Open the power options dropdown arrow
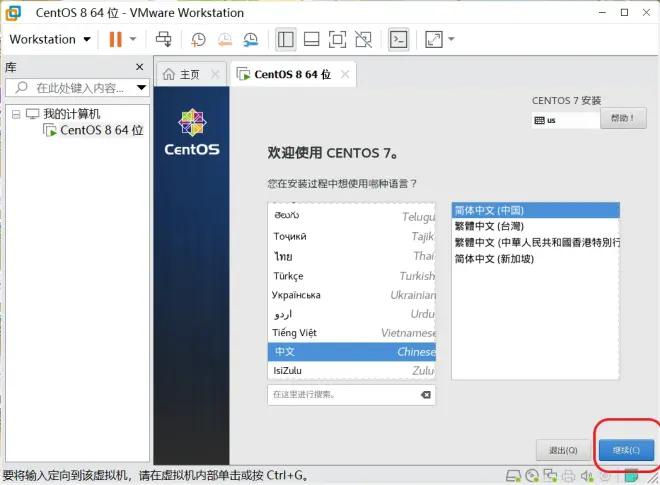 click(x=133, y=39)
